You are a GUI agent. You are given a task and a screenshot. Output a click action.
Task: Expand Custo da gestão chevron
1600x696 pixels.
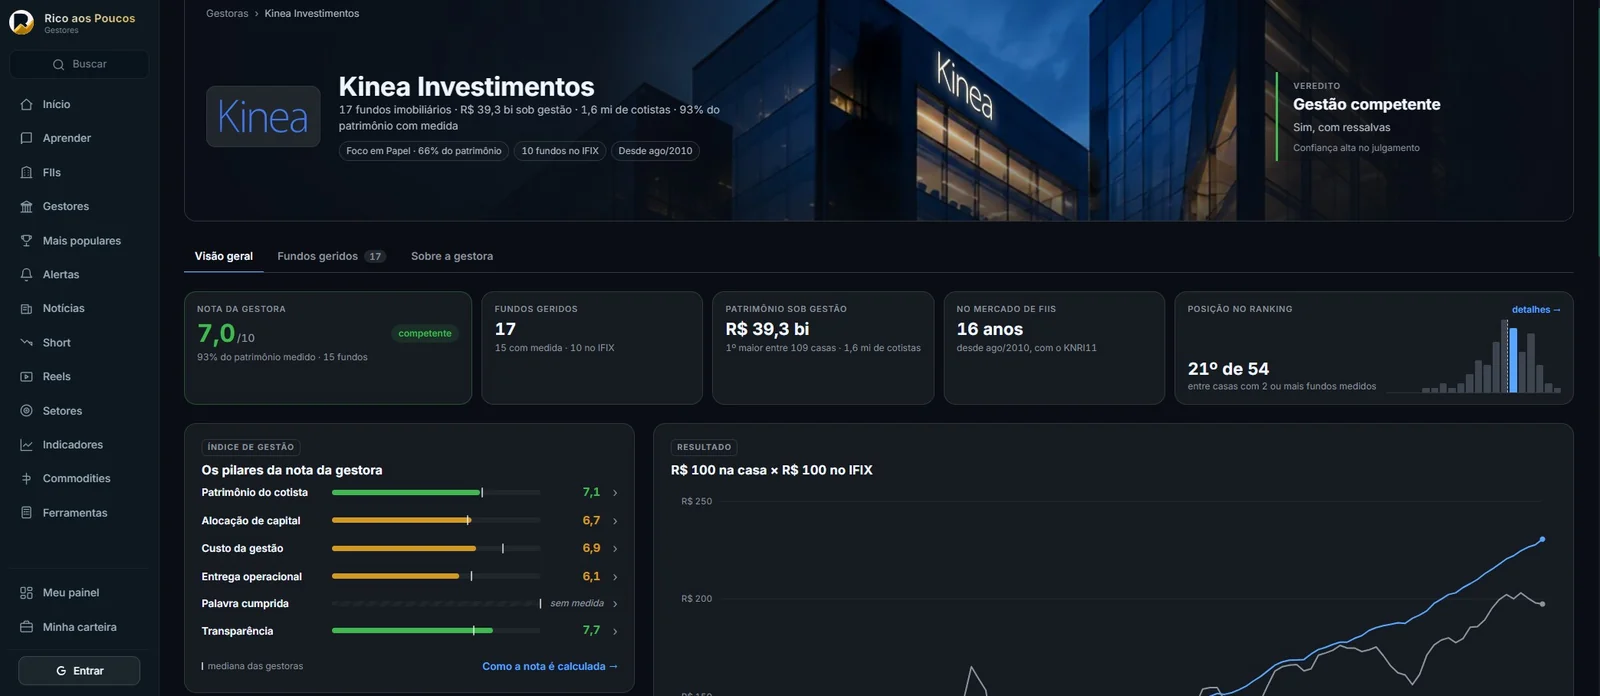615,549
